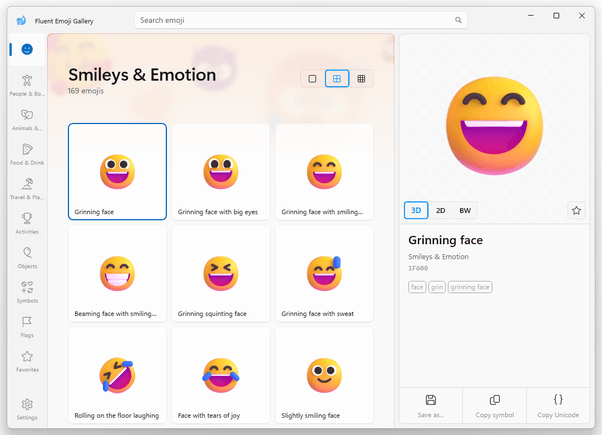Viewport: 602px width, 435px height.
Task: Click Copy Unicode button
Action: (x=558, y=406)
